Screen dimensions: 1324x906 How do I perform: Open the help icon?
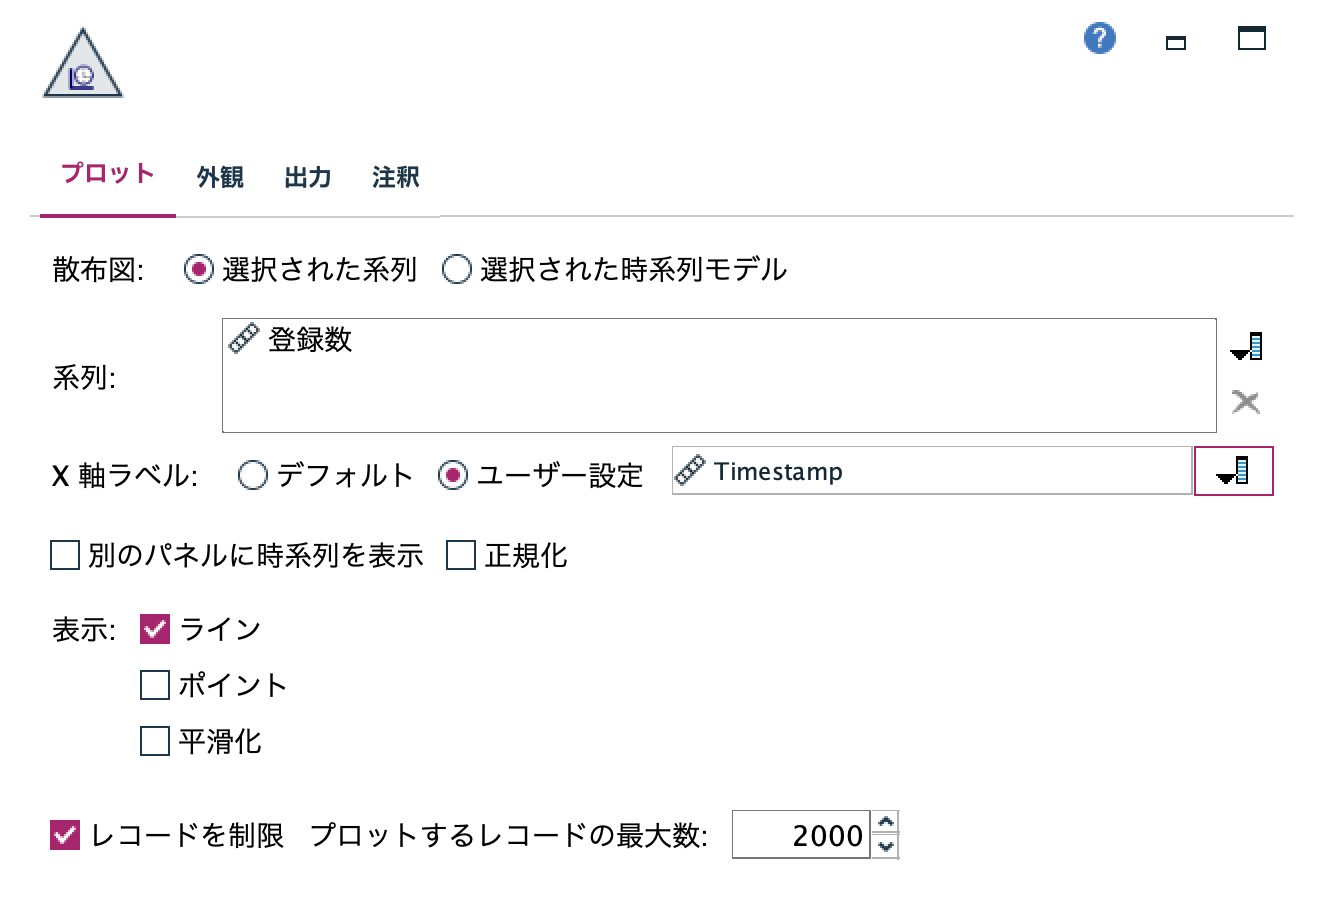tap(1098, 38)
